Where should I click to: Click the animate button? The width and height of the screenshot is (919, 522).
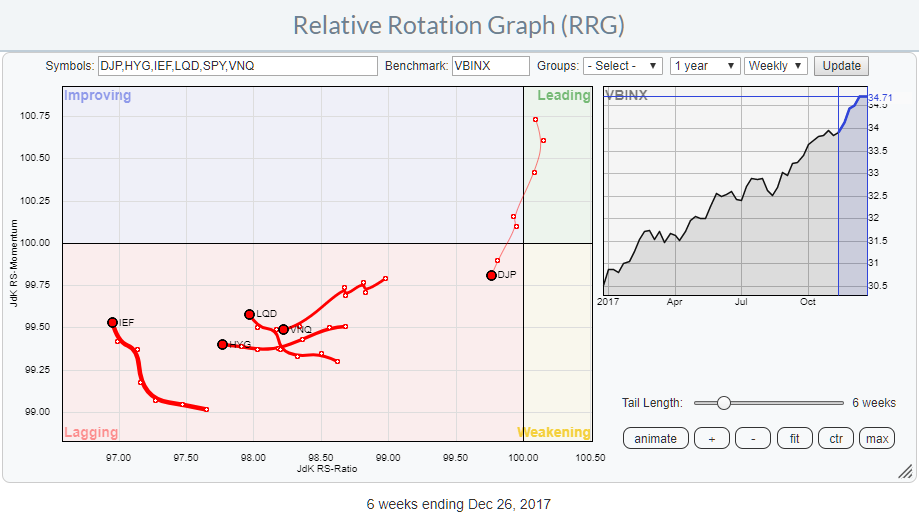[655, 438]
